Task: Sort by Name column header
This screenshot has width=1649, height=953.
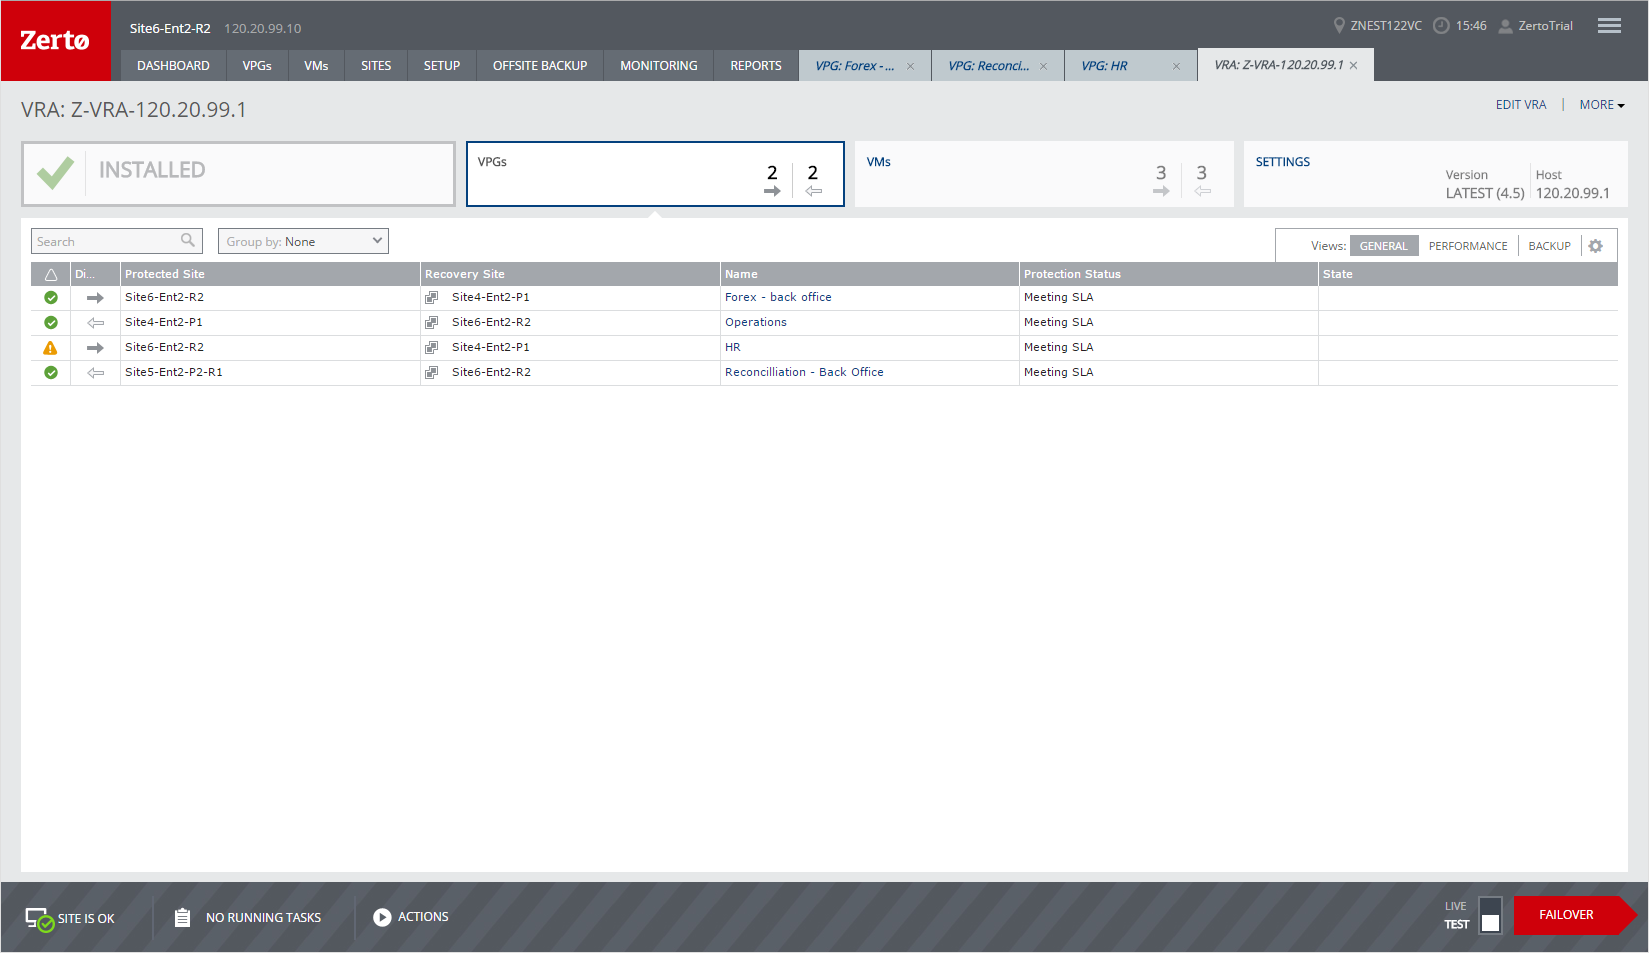Action: click(x=869, y=274)
